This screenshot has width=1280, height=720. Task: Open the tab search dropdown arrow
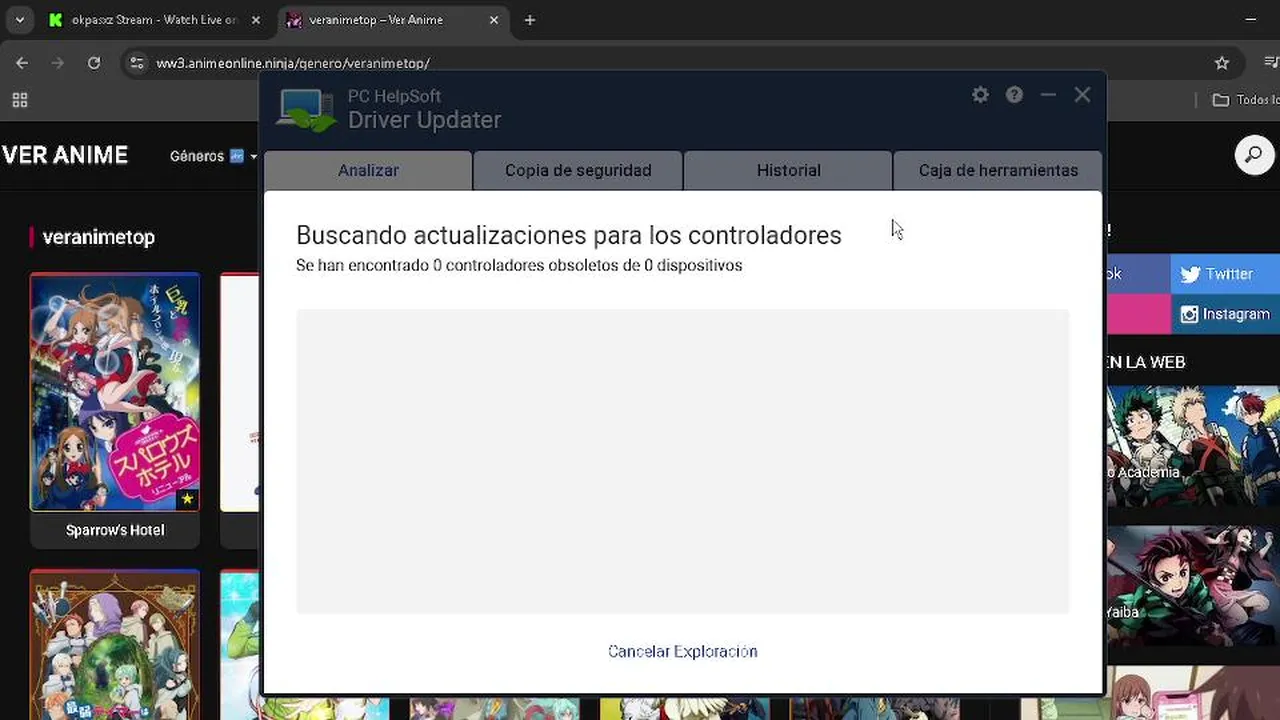tap(19, 20)
